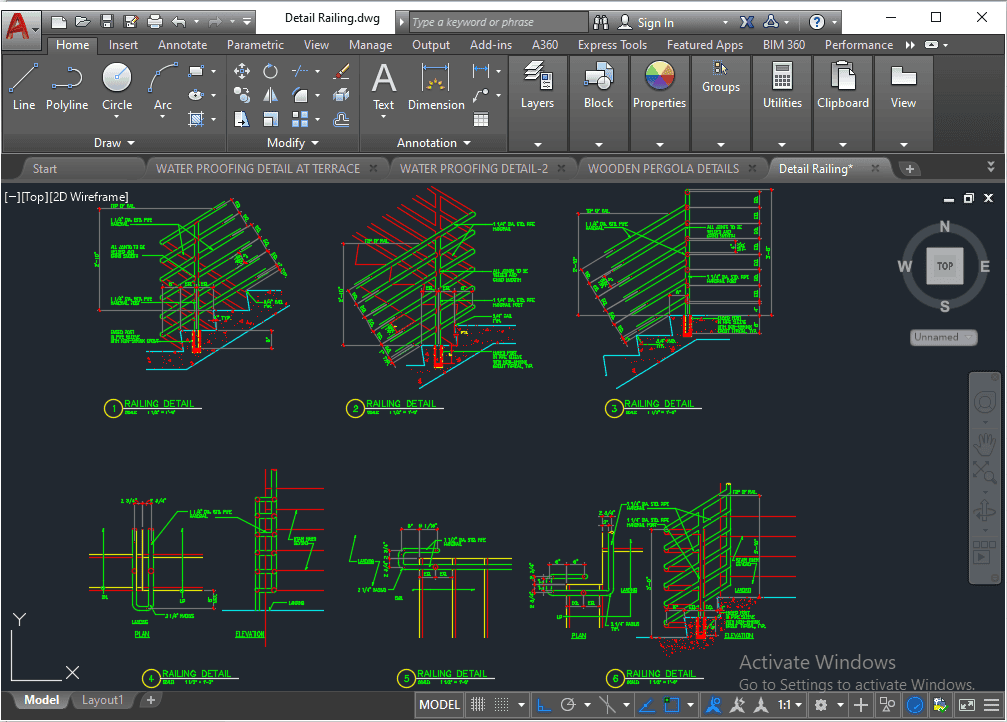Insert a Table from Annotation panel
This screenshot has height=722, width=1007.
point(481,119)
